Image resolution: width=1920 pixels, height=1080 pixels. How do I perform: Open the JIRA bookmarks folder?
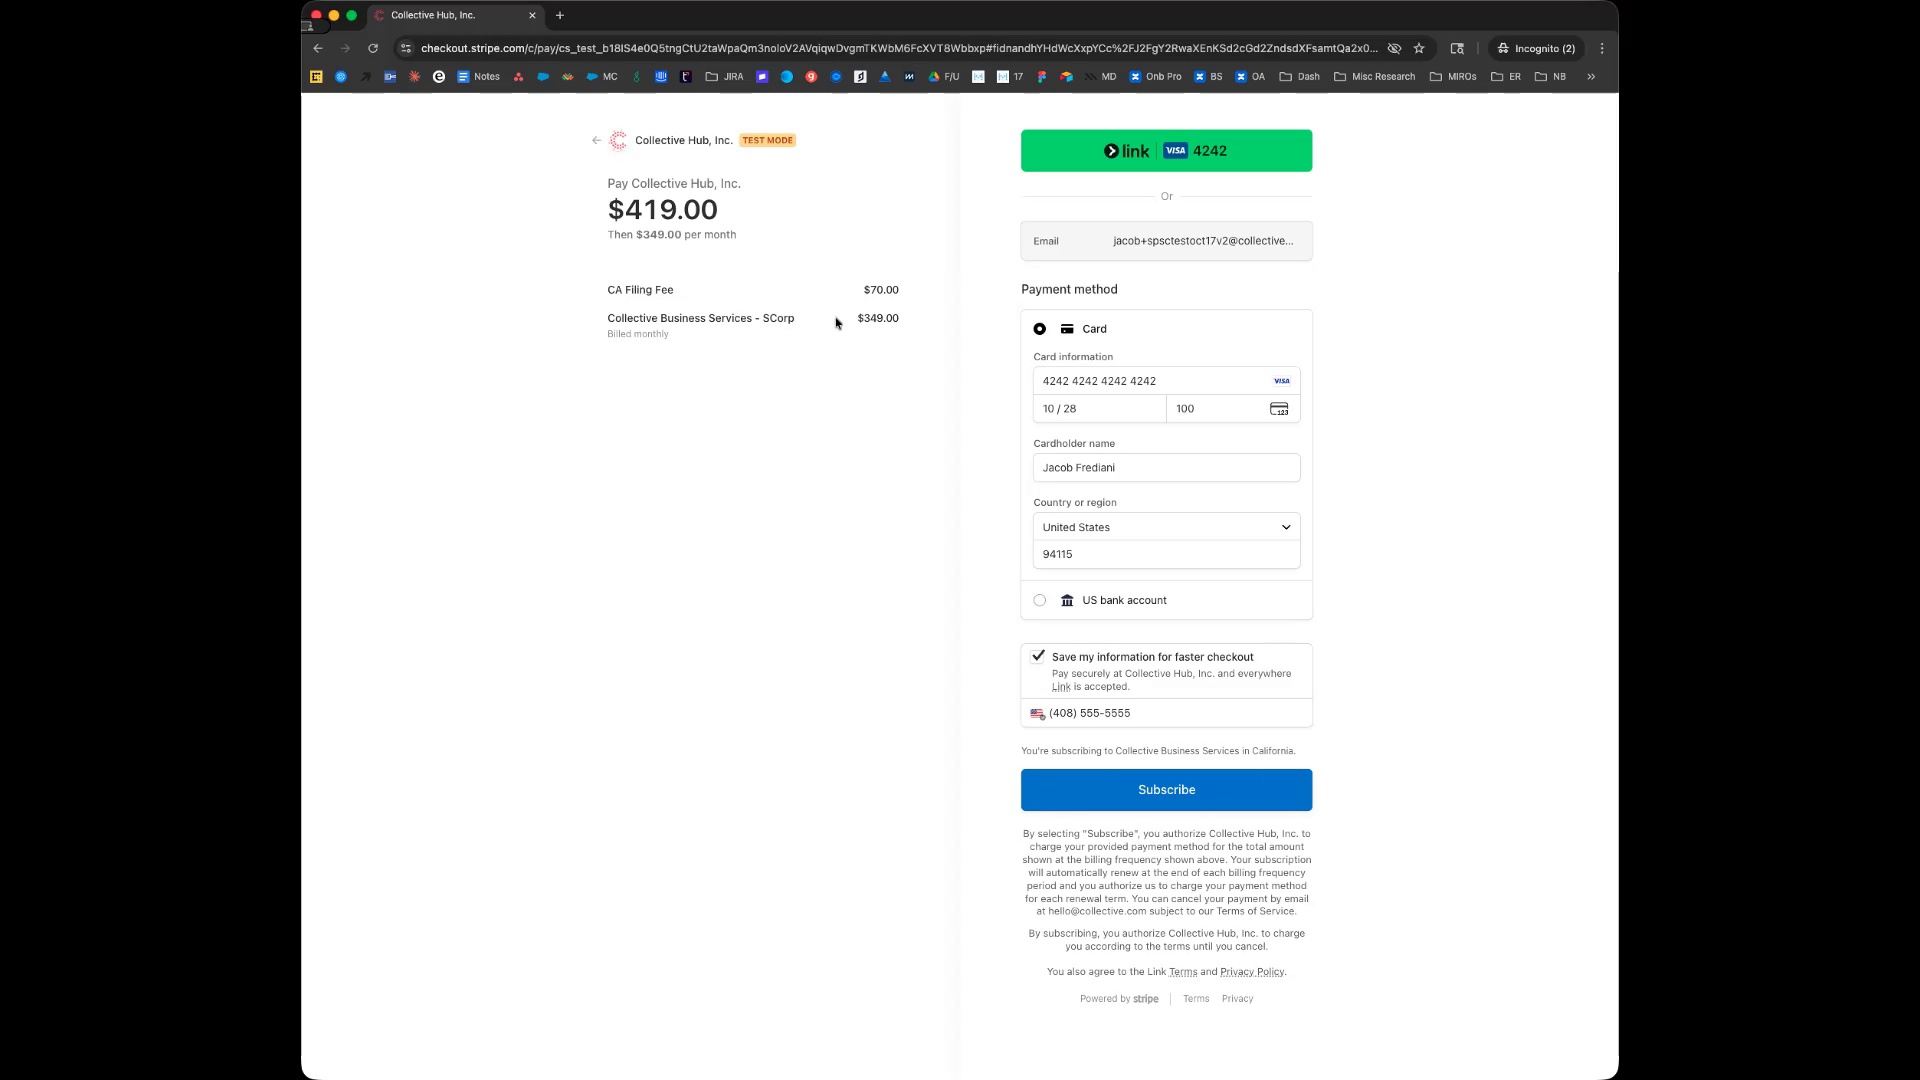coord(724,76)
